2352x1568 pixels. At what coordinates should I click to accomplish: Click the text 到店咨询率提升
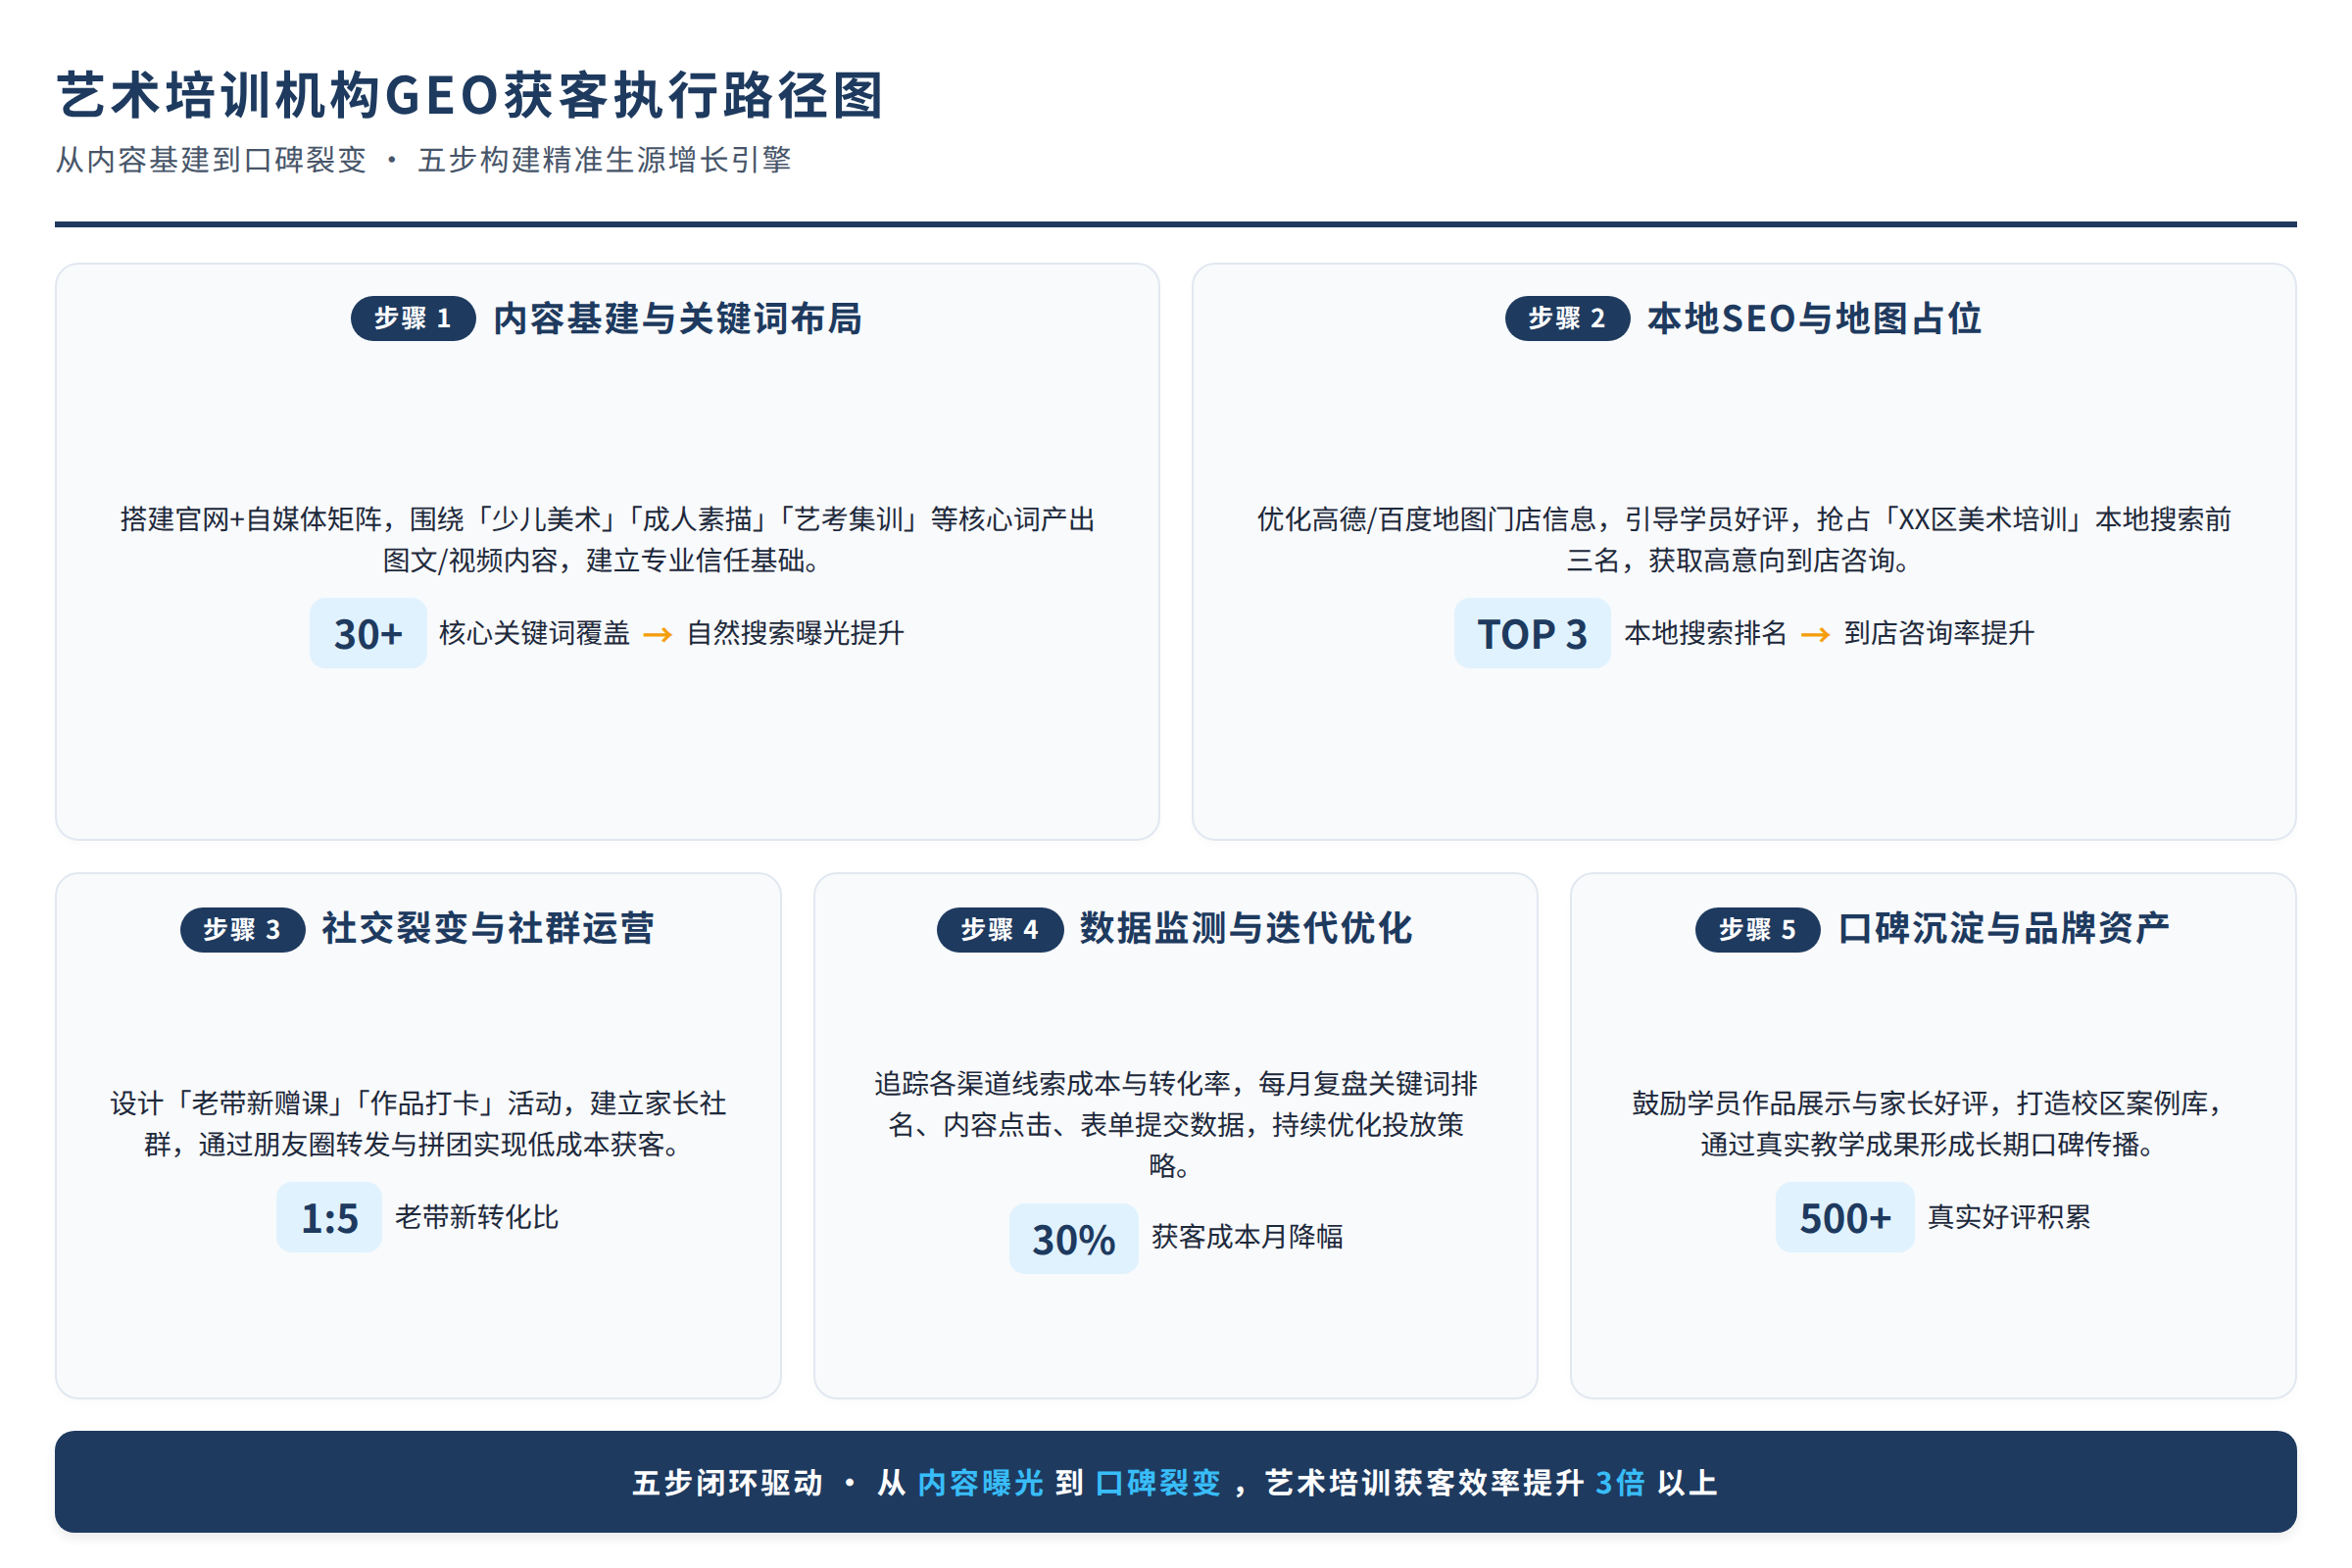1939,633
